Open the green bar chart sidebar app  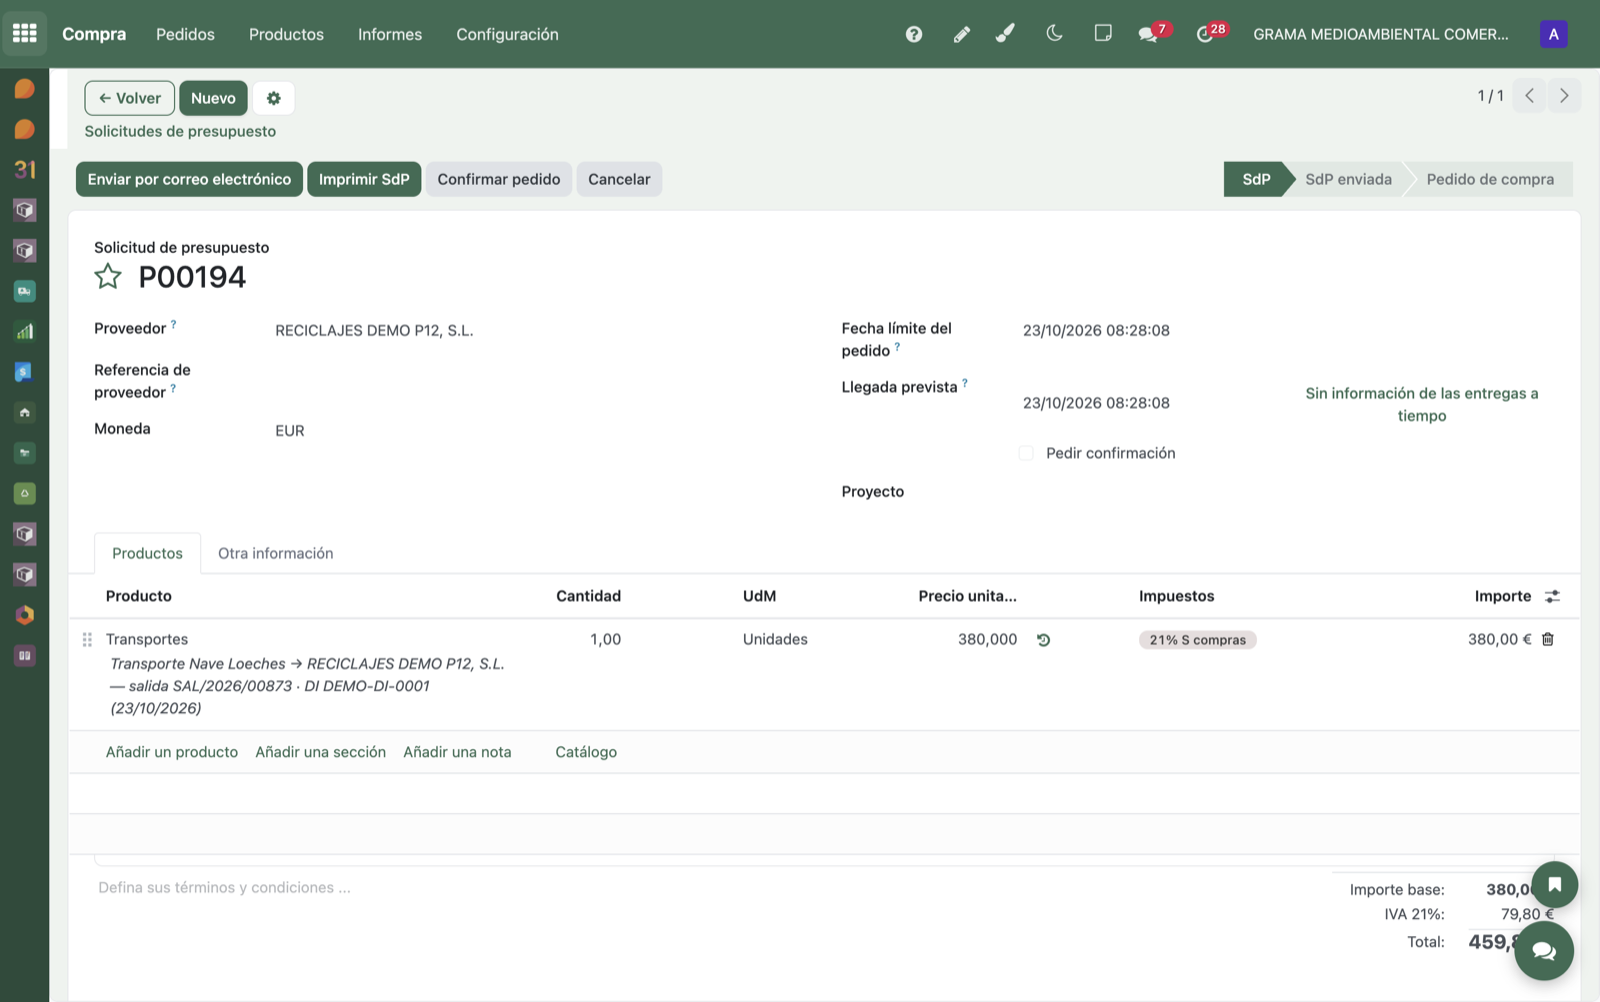click(25, 332)
